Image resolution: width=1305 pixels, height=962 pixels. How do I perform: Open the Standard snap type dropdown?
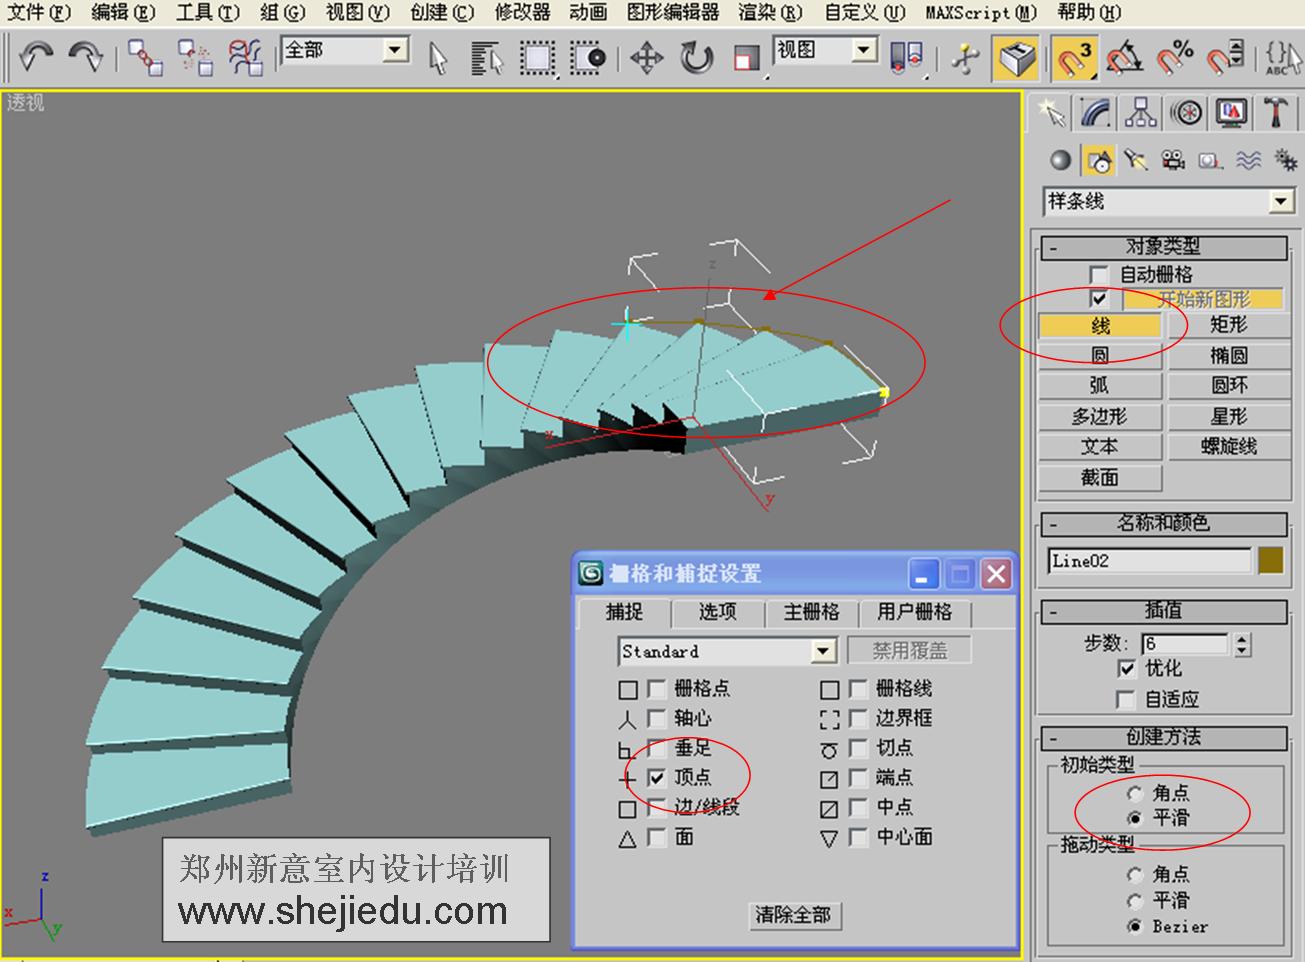[822, 650]
